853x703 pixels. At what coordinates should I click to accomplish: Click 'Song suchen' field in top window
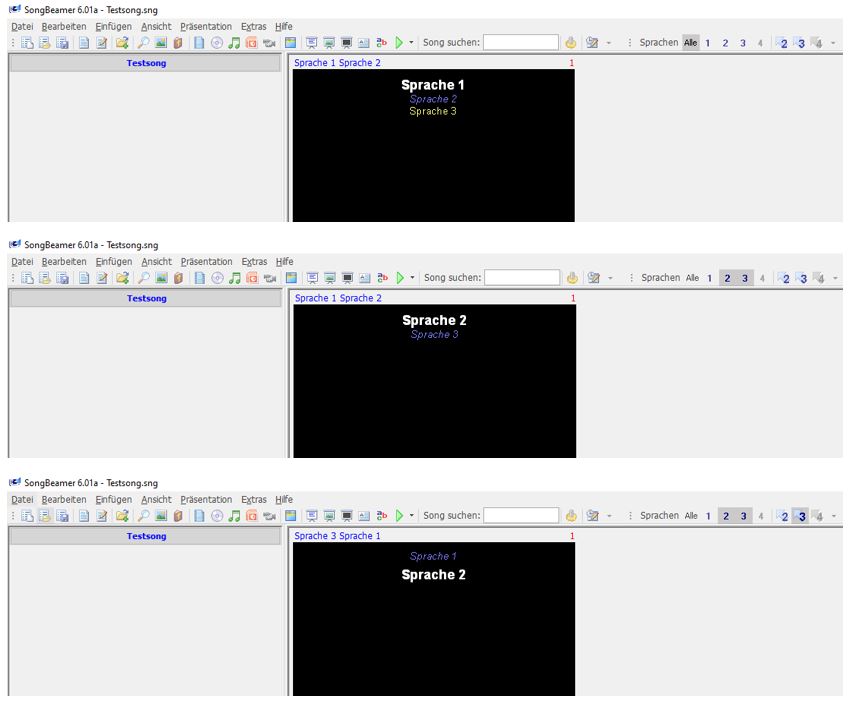(x=521, y=42)
